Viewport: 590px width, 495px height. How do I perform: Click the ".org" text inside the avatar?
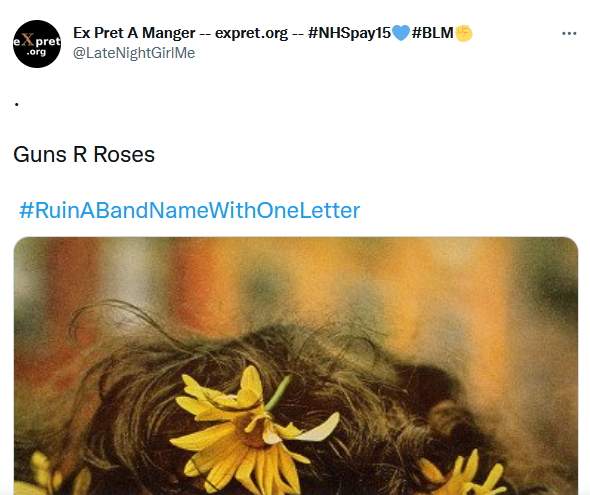pyautogui.click(x=36, y=52)
